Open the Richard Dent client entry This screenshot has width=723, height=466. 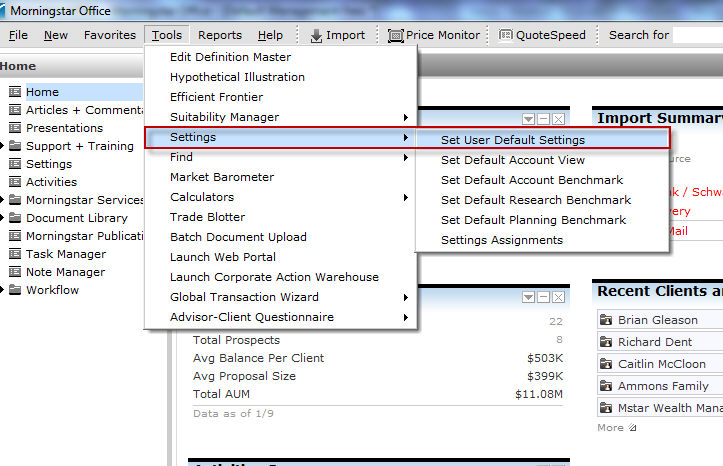657,342
